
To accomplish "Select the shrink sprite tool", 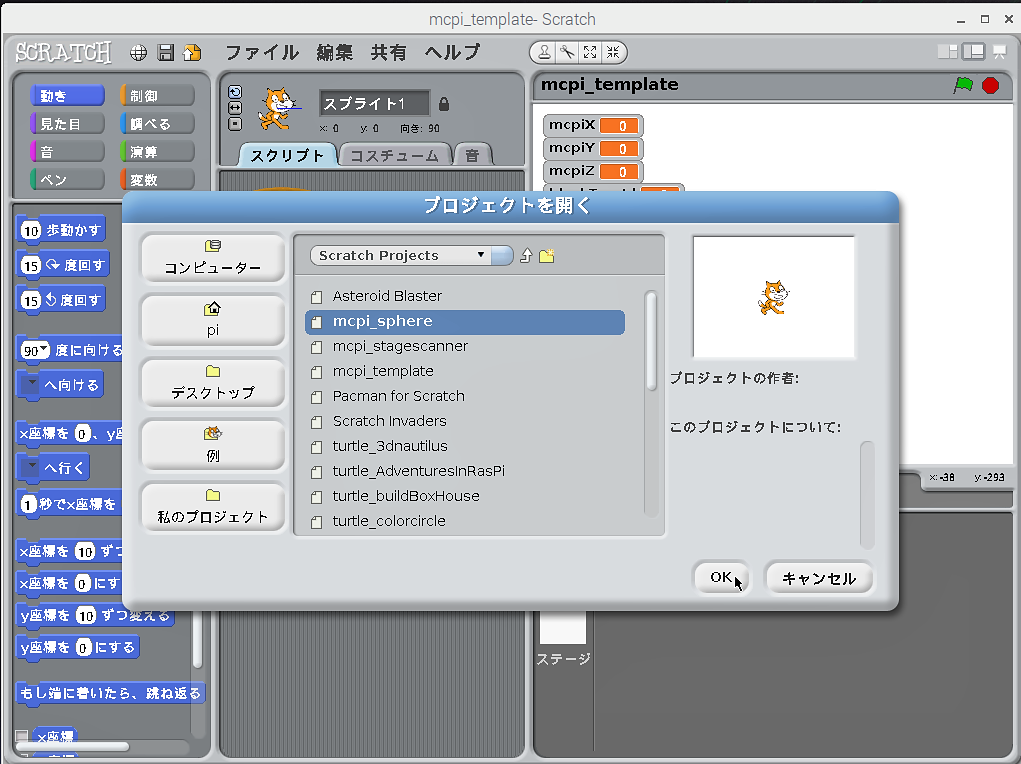I will tap(613, 52).
